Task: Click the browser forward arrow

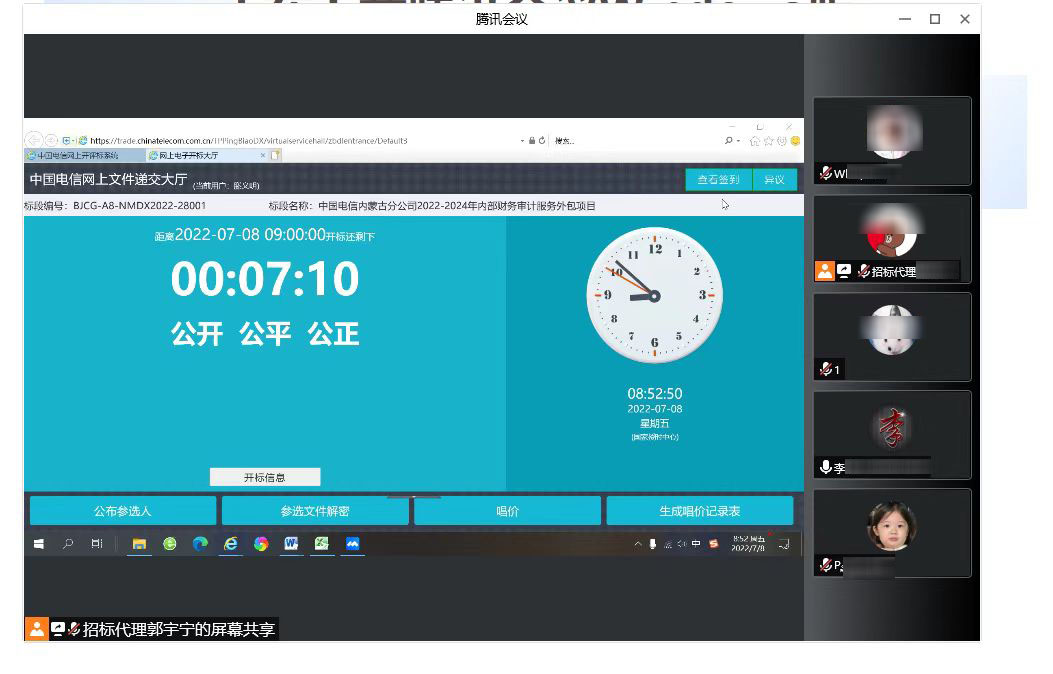Action: [51, 140]
